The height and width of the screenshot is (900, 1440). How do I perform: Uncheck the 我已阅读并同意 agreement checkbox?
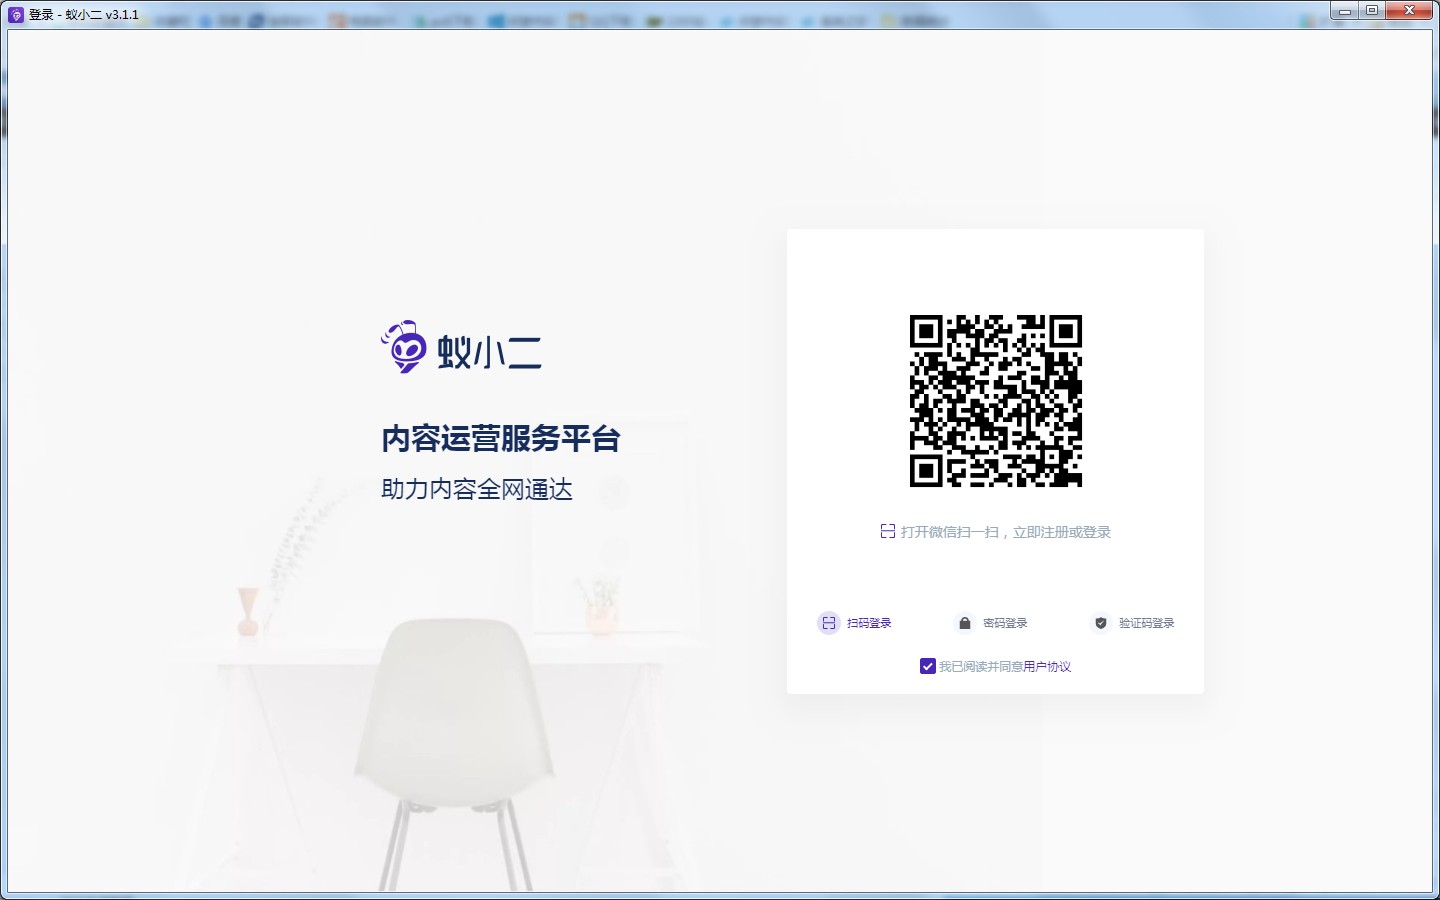pyautogui.click(x=927, y=666)
